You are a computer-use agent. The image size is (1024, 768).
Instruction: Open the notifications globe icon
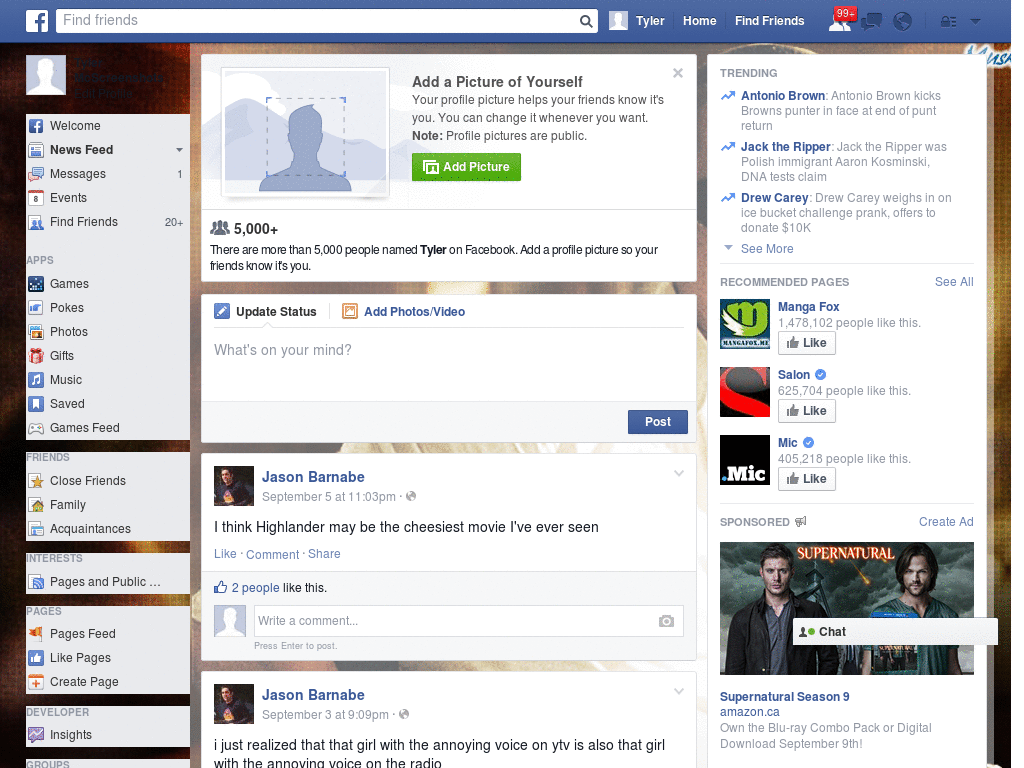coord(903,22)
